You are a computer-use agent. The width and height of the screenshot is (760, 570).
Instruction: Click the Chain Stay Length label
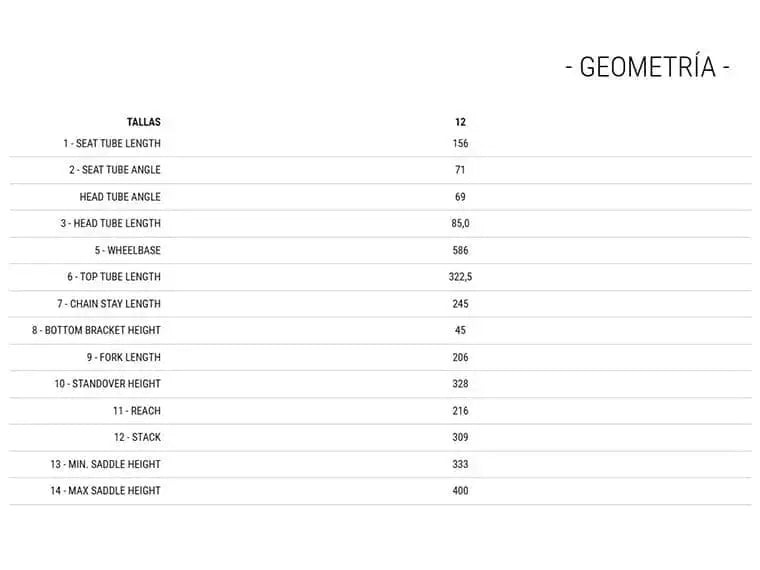[x=109, y=304]
